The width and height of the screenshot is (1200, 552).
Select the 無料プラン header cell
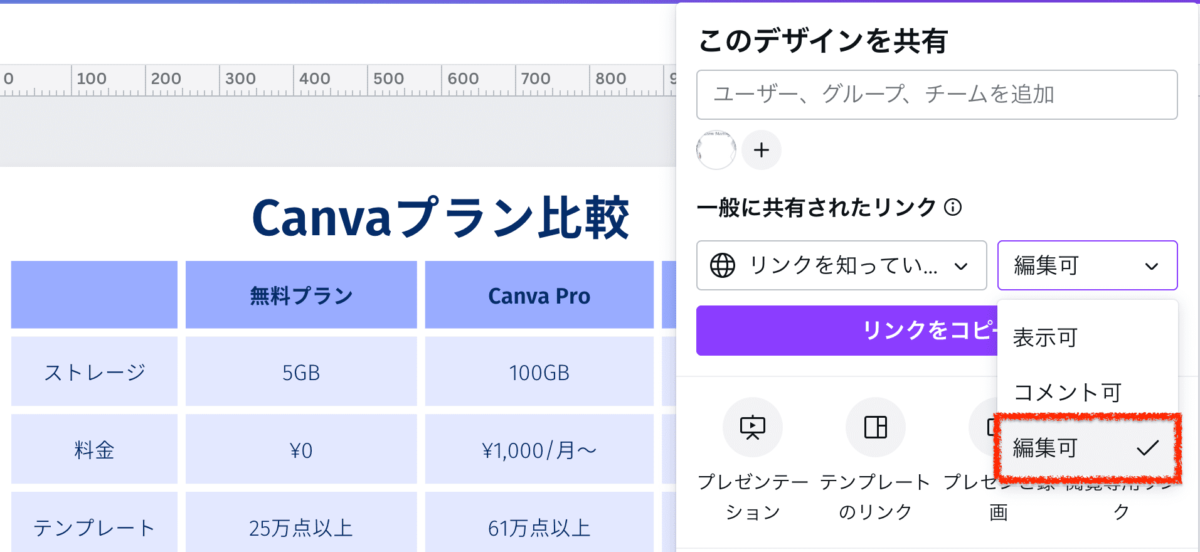point(301,296)
